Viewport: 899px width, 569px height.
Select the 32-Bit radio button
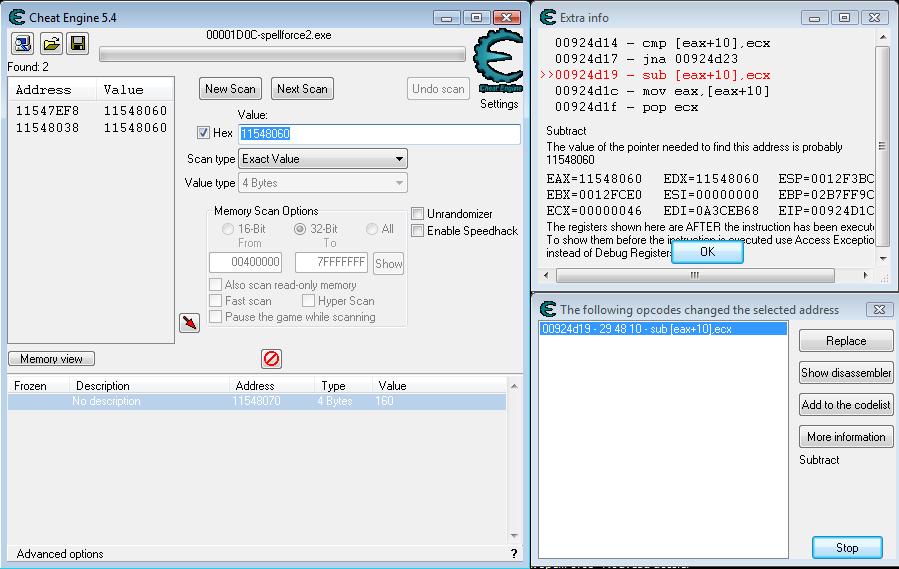(x=300, y=229)
